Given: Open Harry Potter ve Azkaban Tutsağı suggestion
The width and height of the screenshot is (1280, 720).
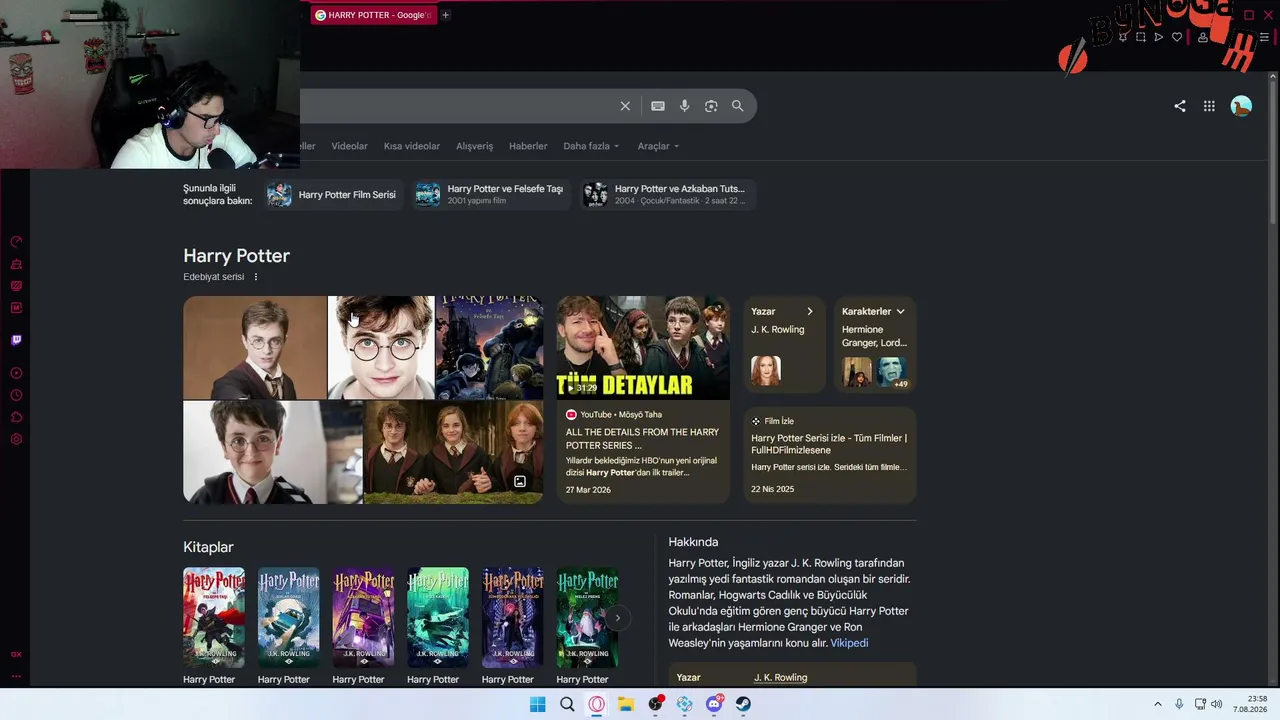Looking at the screenshot, I should coord(668,194).
